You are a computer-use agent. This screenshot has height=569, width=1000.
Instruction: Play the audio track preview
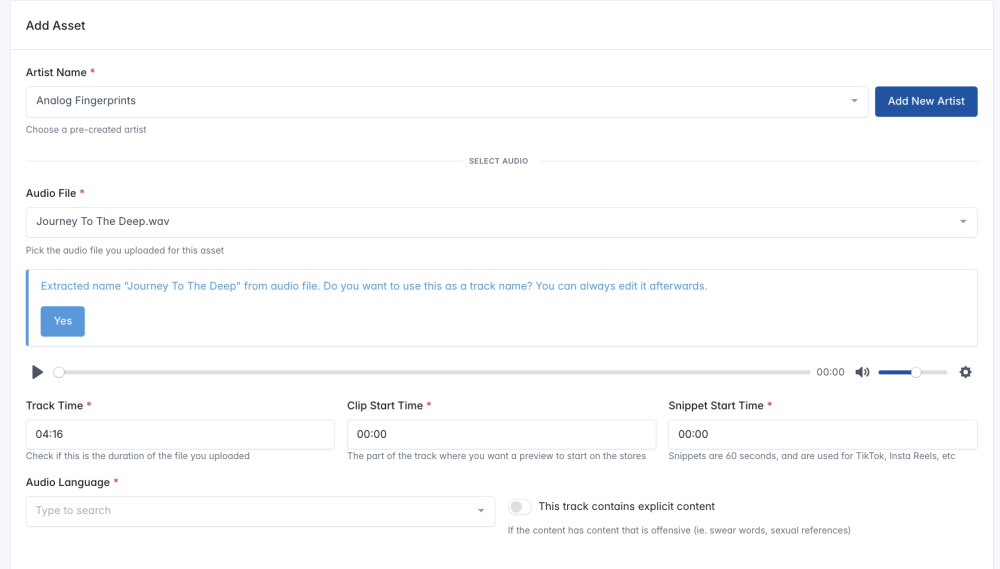point(37,372)
